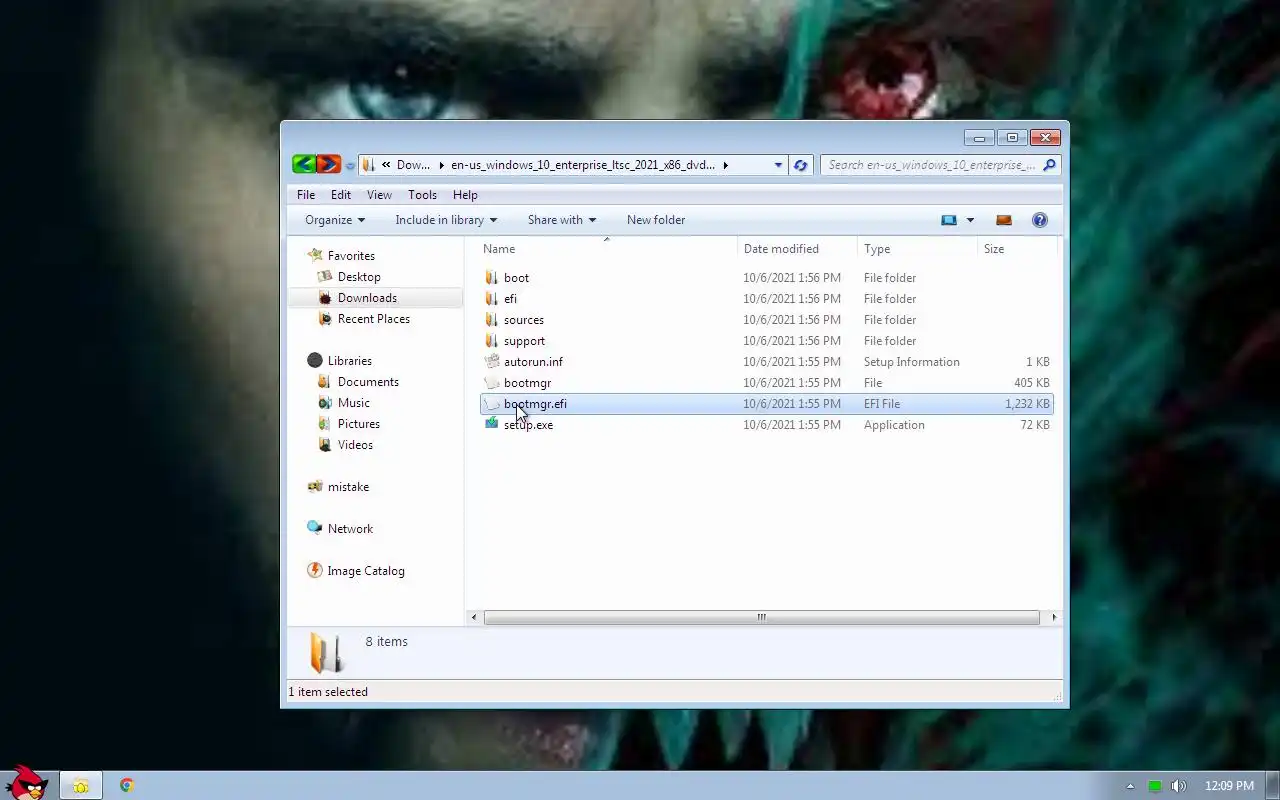Click the 'Setup Information' type cell
Viewport: 1280px width, 800px height.
click(912, 362)
